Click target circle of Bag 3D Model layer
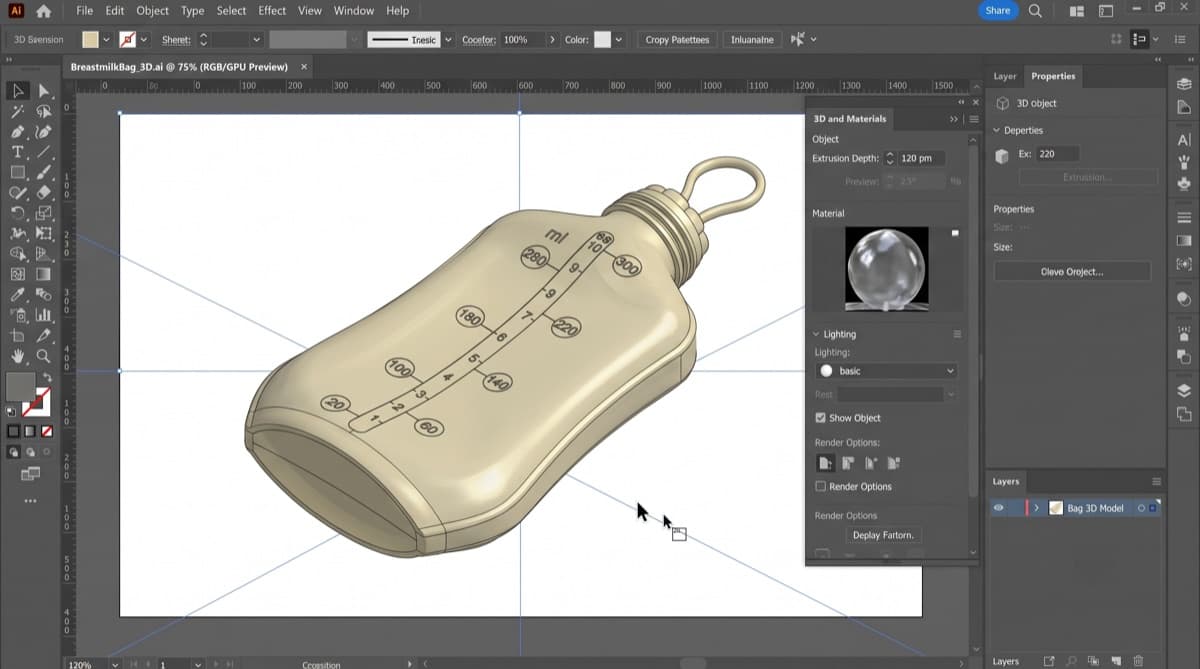The width and height of the screenshot is (1200, 669). (x=1140, y=508)
